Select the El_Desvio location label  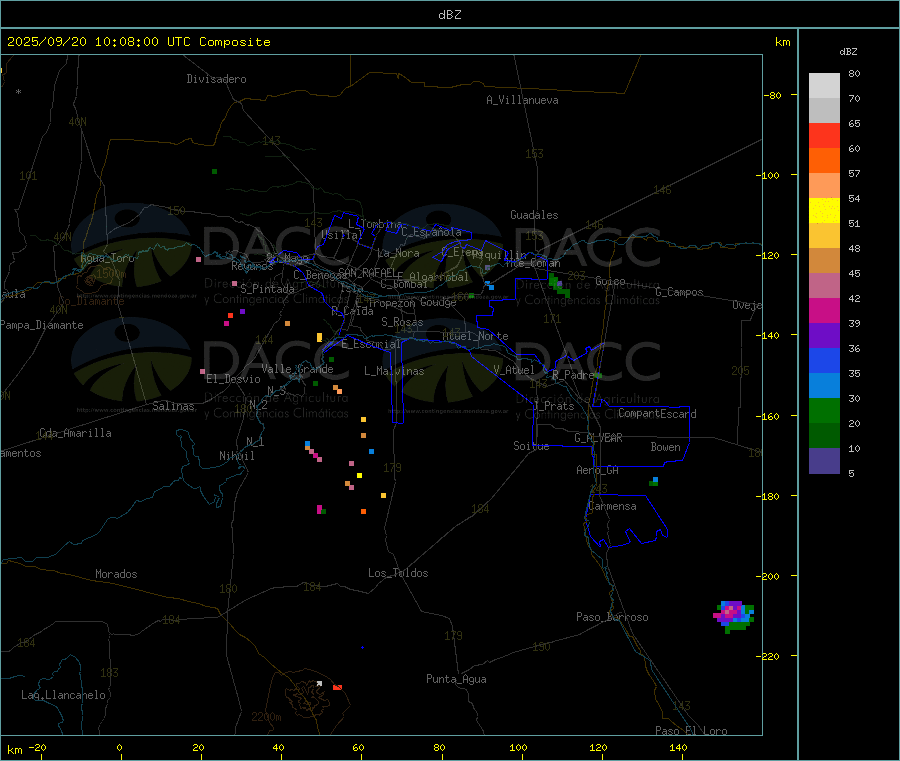pyautogui.click(x=233, y=379)
